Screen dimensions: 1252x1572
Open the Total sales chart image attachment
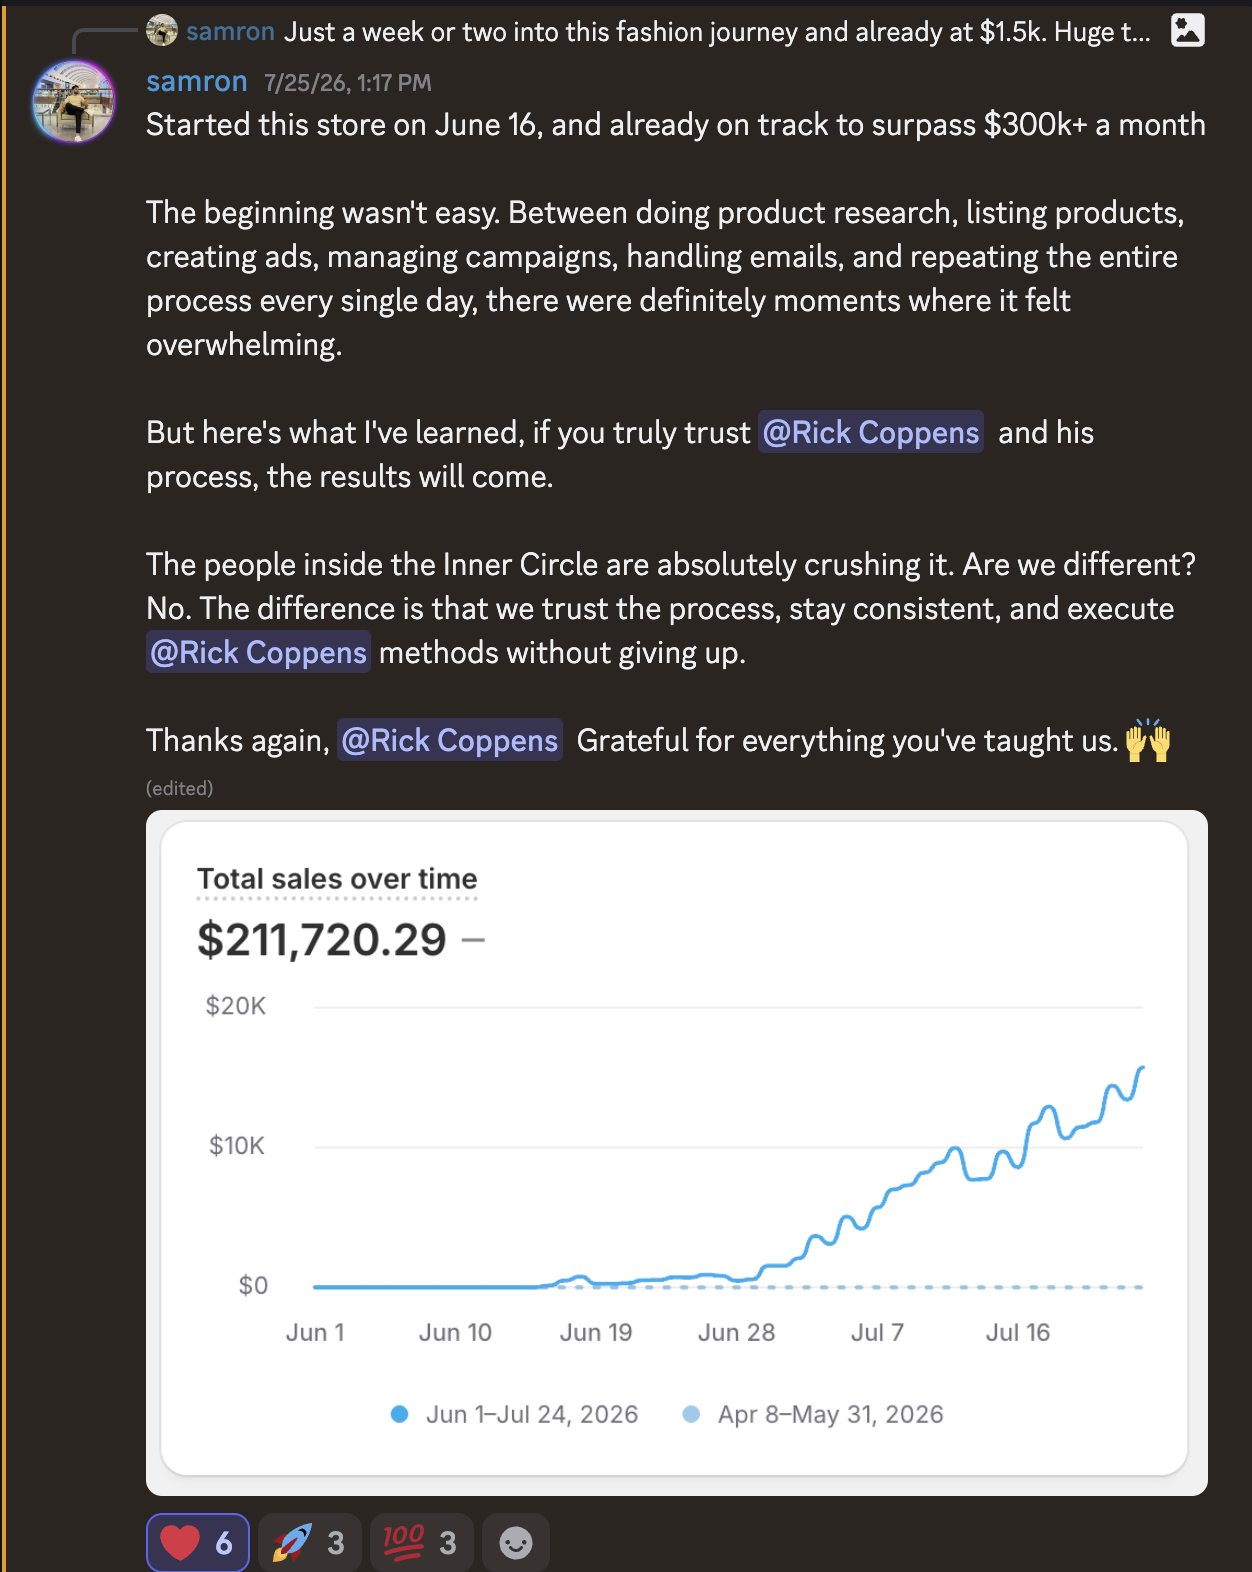[677, 1152]
